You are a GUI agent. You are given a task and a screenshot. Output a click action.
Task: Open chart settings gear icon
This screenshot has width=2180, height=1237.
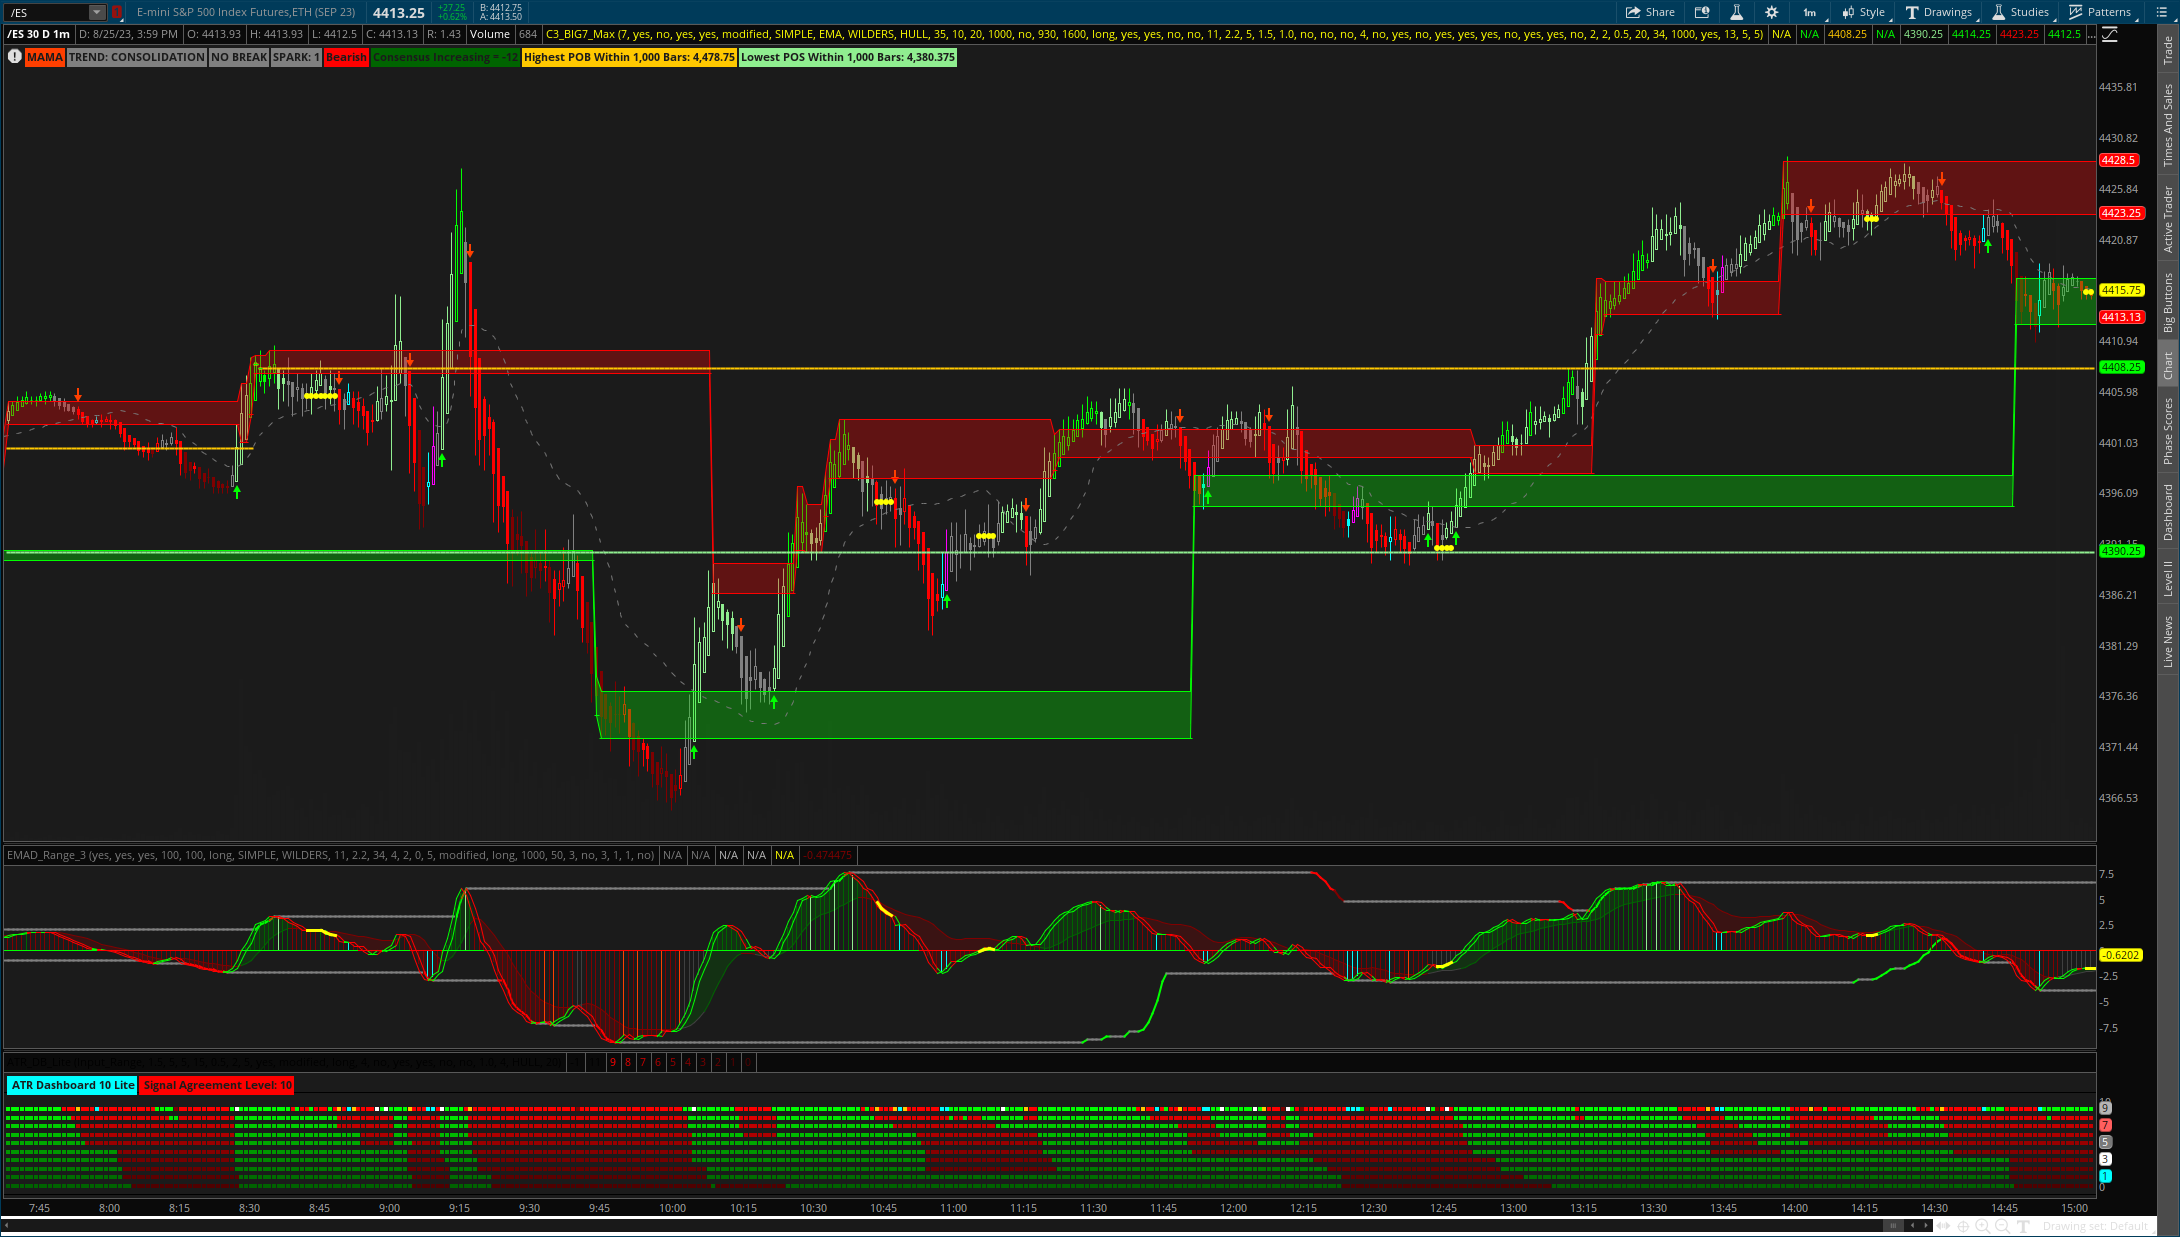tap(1772, 12)
